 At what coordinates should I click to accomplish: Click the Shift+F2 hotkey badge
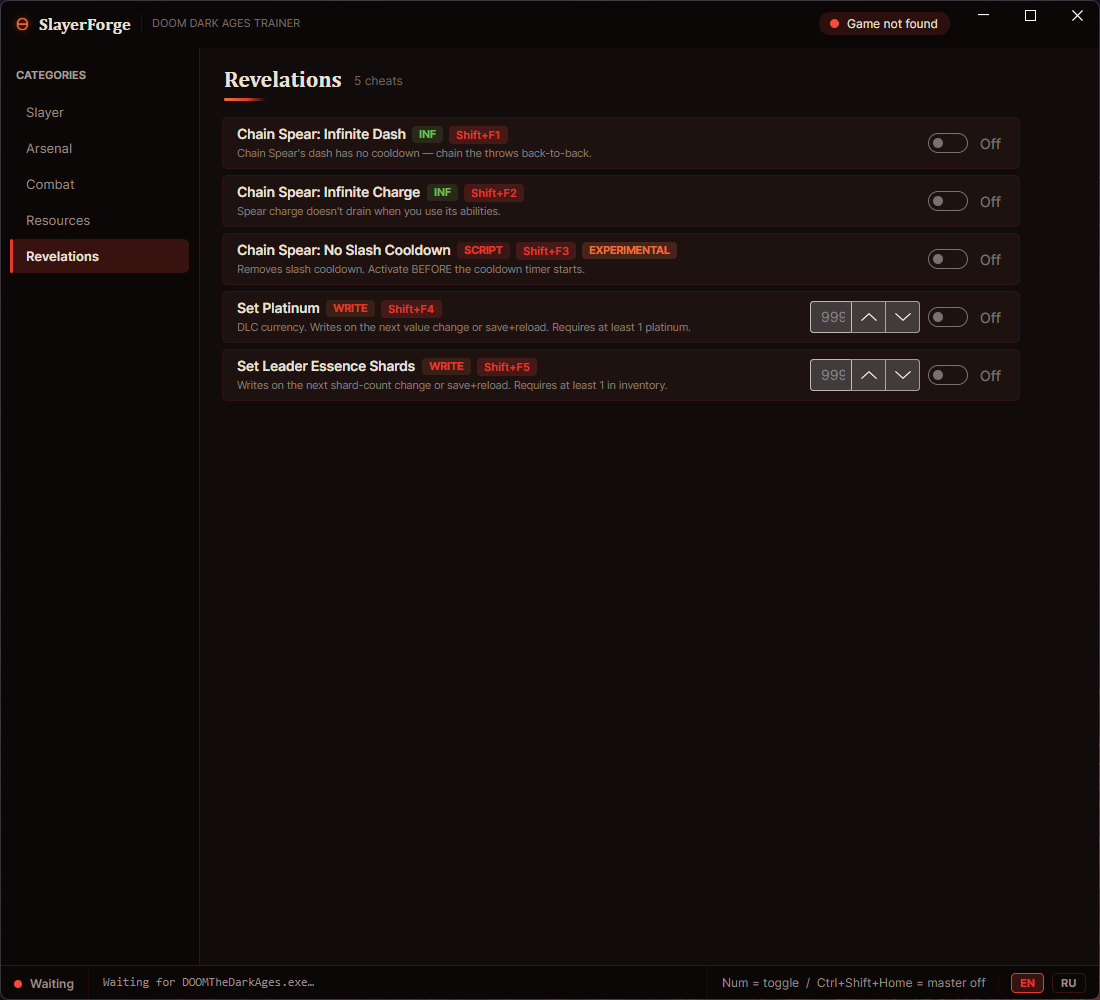point(494,193)
